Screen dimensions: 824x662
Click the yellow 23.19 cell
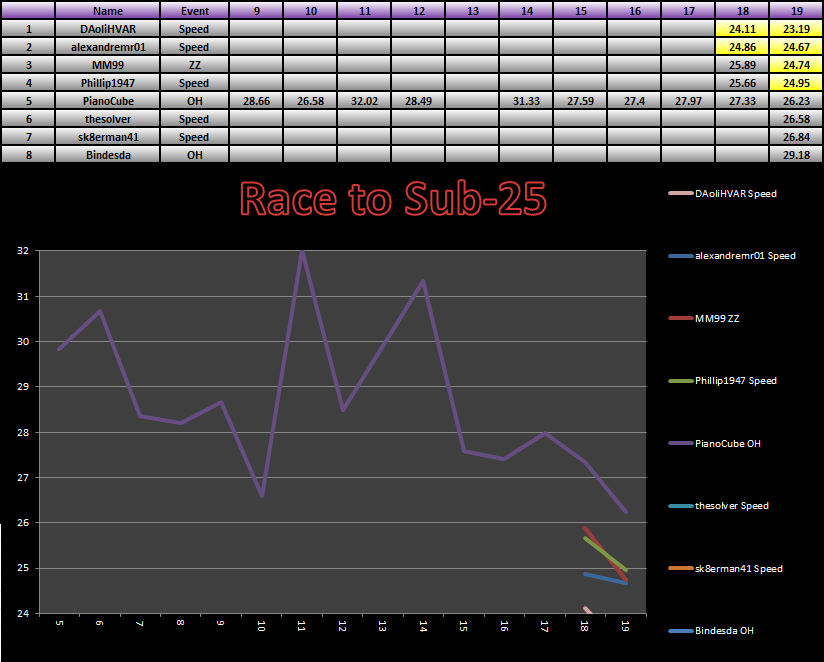point(797,29)
